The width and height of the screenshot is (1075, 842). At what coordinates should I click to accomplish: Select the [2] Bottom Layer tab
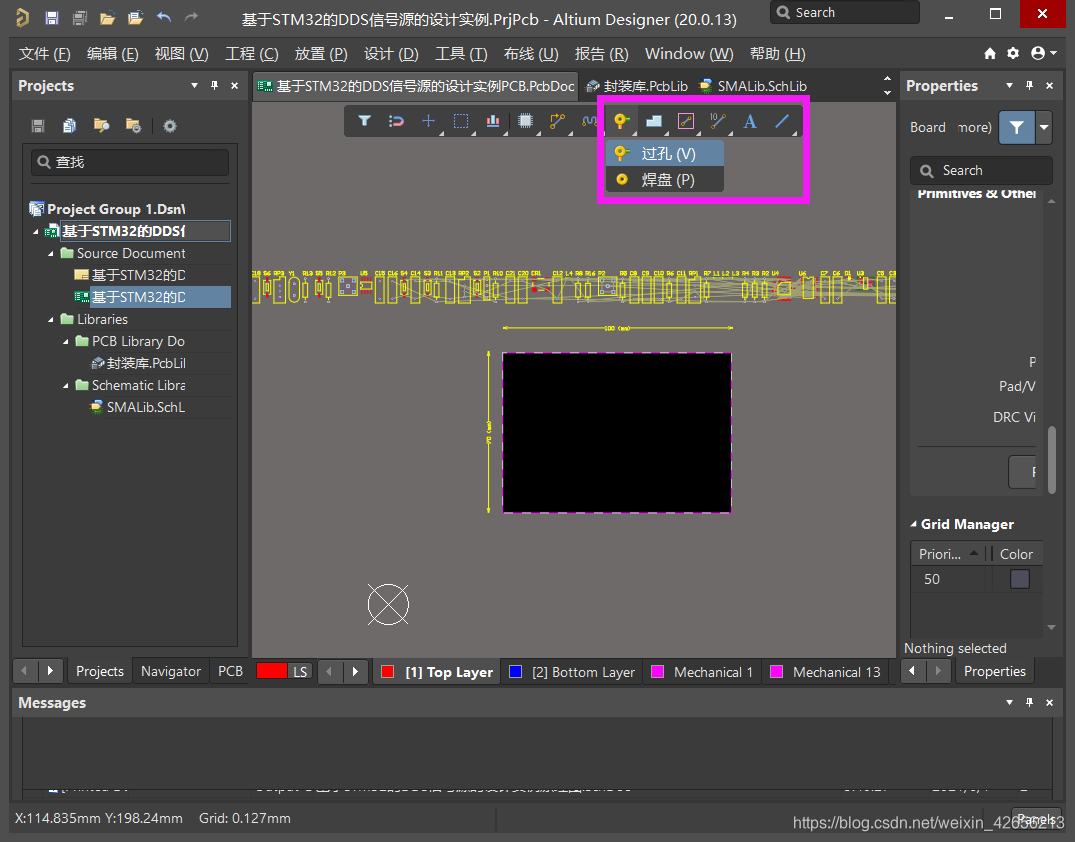coord(573,672)
